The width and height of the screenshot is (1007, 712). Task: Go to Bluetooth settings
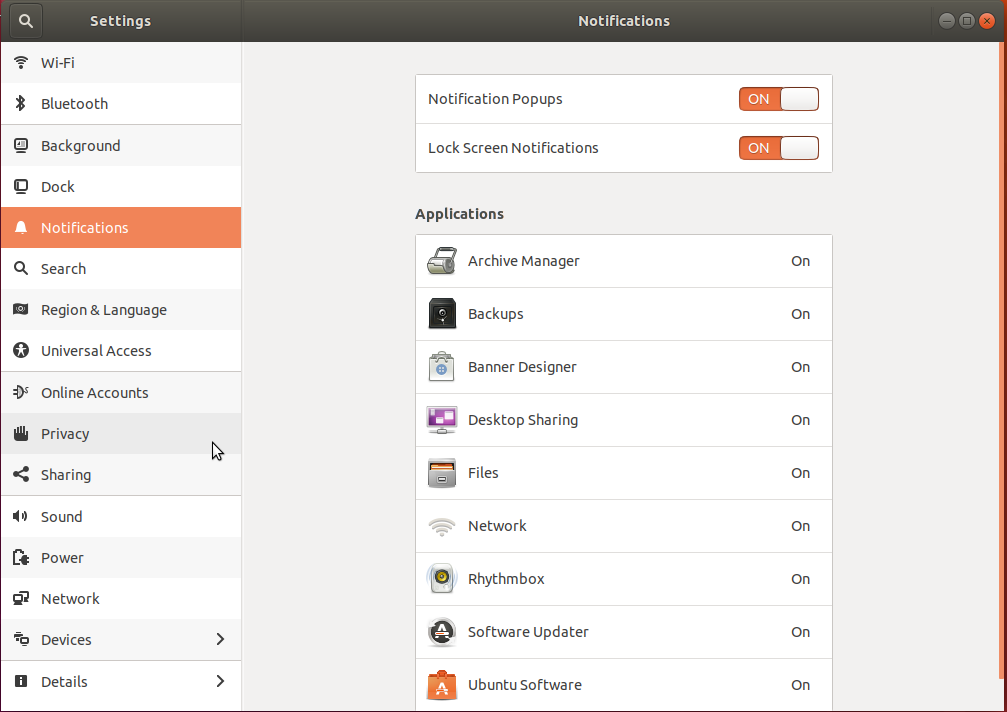point(121,103)
